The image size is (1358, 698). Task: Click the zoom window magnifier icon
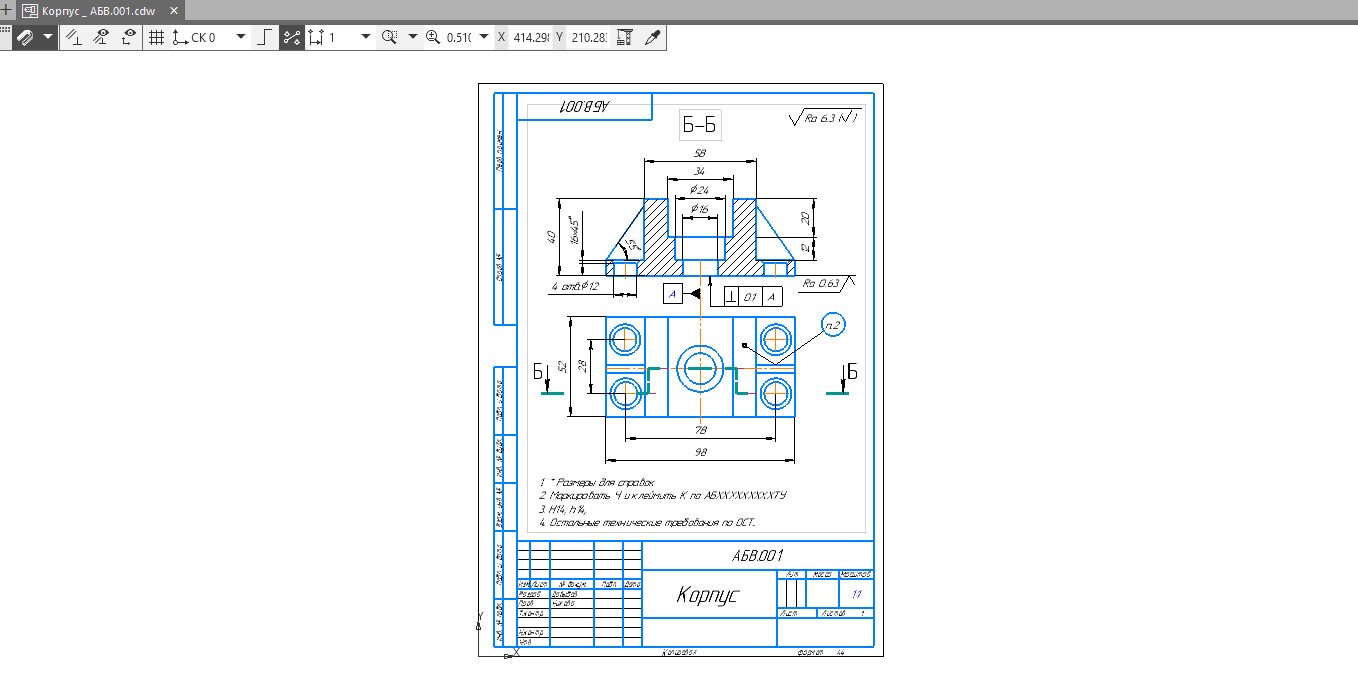pos(390,37)
